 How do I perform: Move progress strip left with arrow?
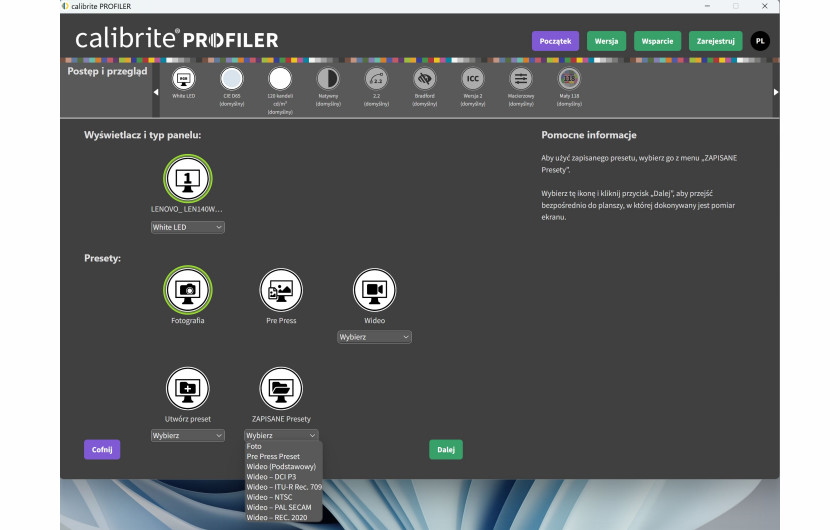(156, 92)
